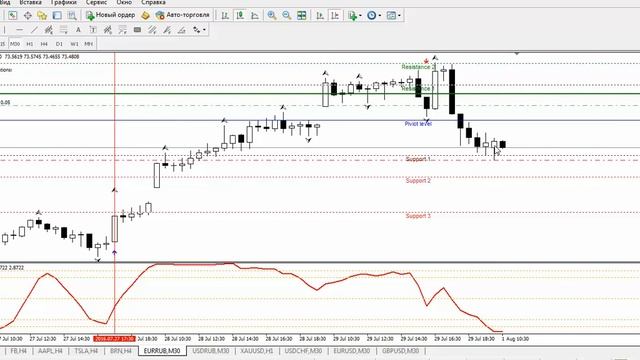
Task: Zoom out the chart magnifier minus
Action: pyautogui.click(x=287, y=16)
